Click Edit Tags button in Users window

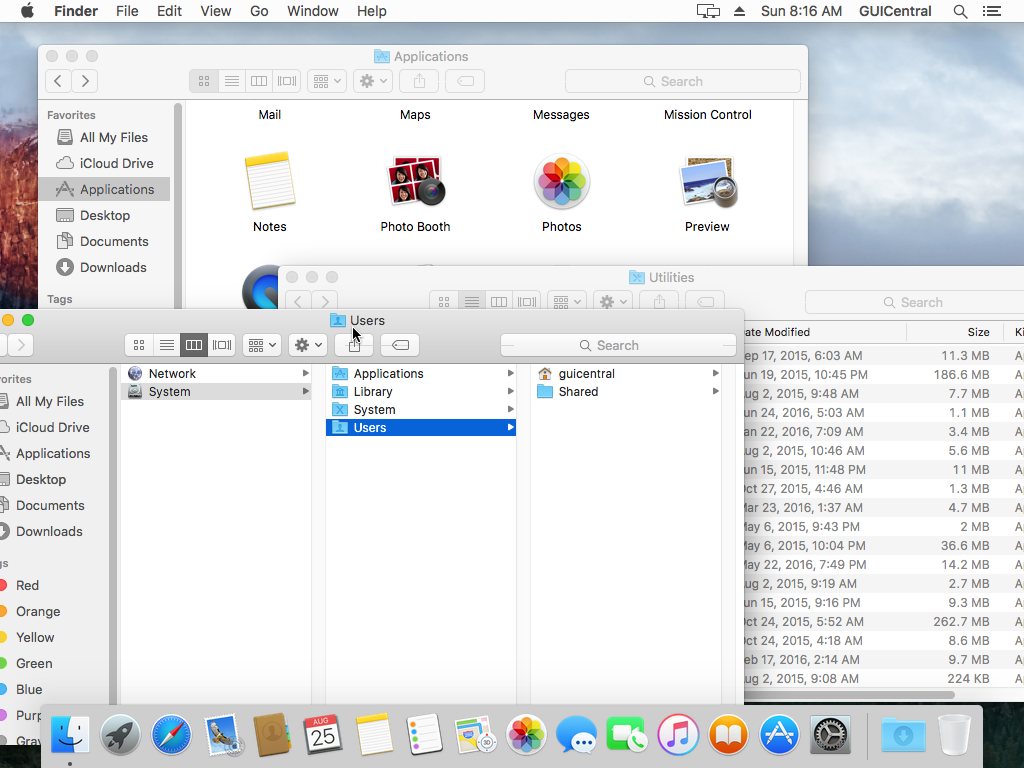pyautogui.click(x=400, y=345)
